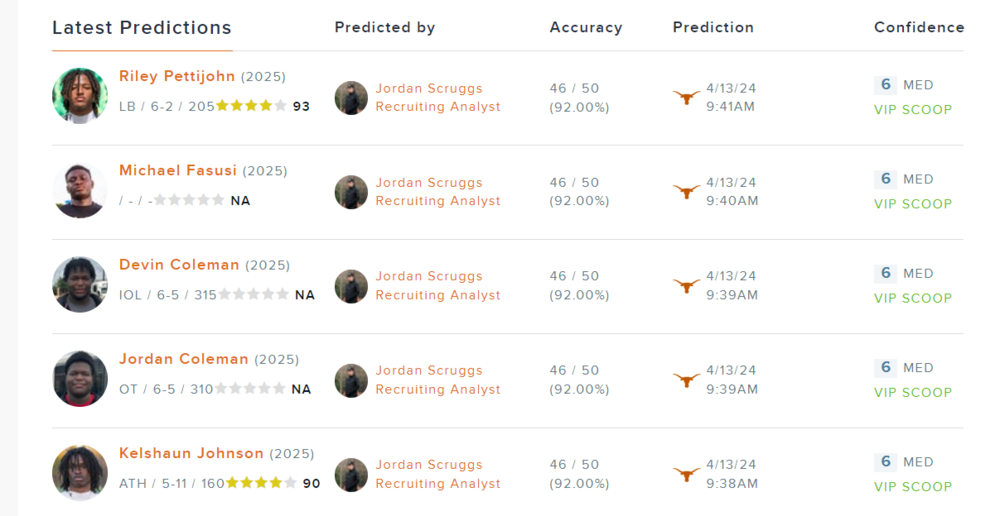Click Longhorns logo in Michael Fasusi row
1000x516 pixels.
point(686,191)
